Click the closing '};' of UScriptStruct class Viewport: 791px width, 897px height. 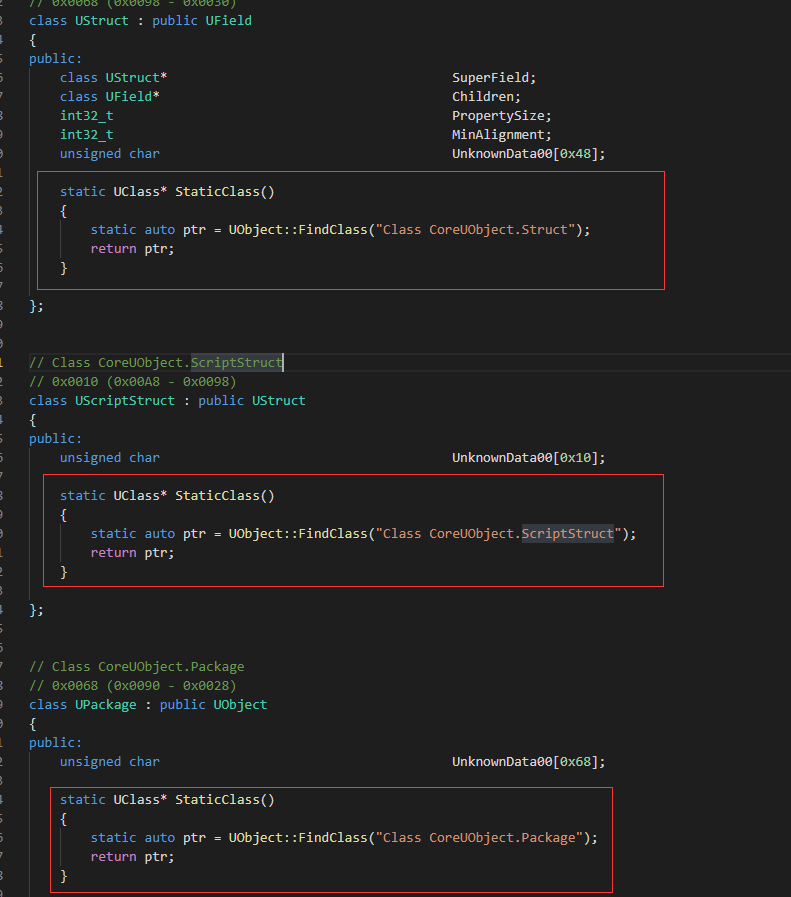point(36,610)
